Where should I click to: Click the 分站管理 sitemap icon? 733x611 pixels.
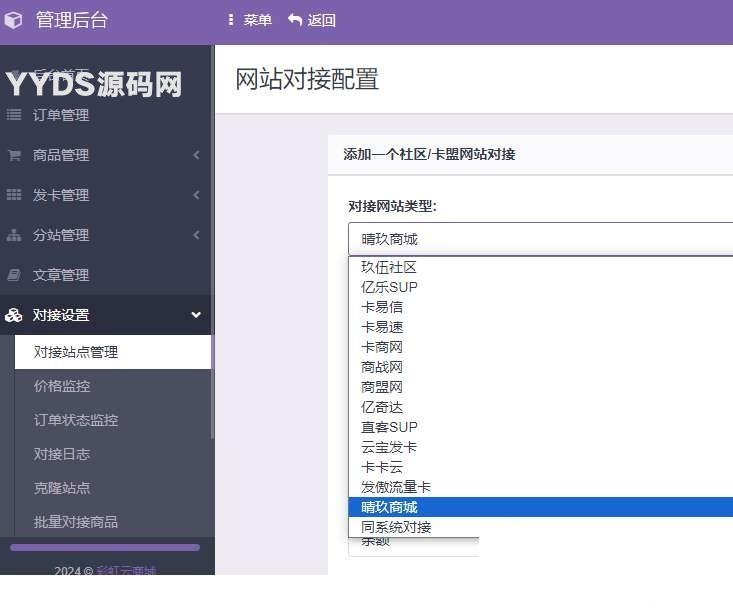[x=14, y=235]
